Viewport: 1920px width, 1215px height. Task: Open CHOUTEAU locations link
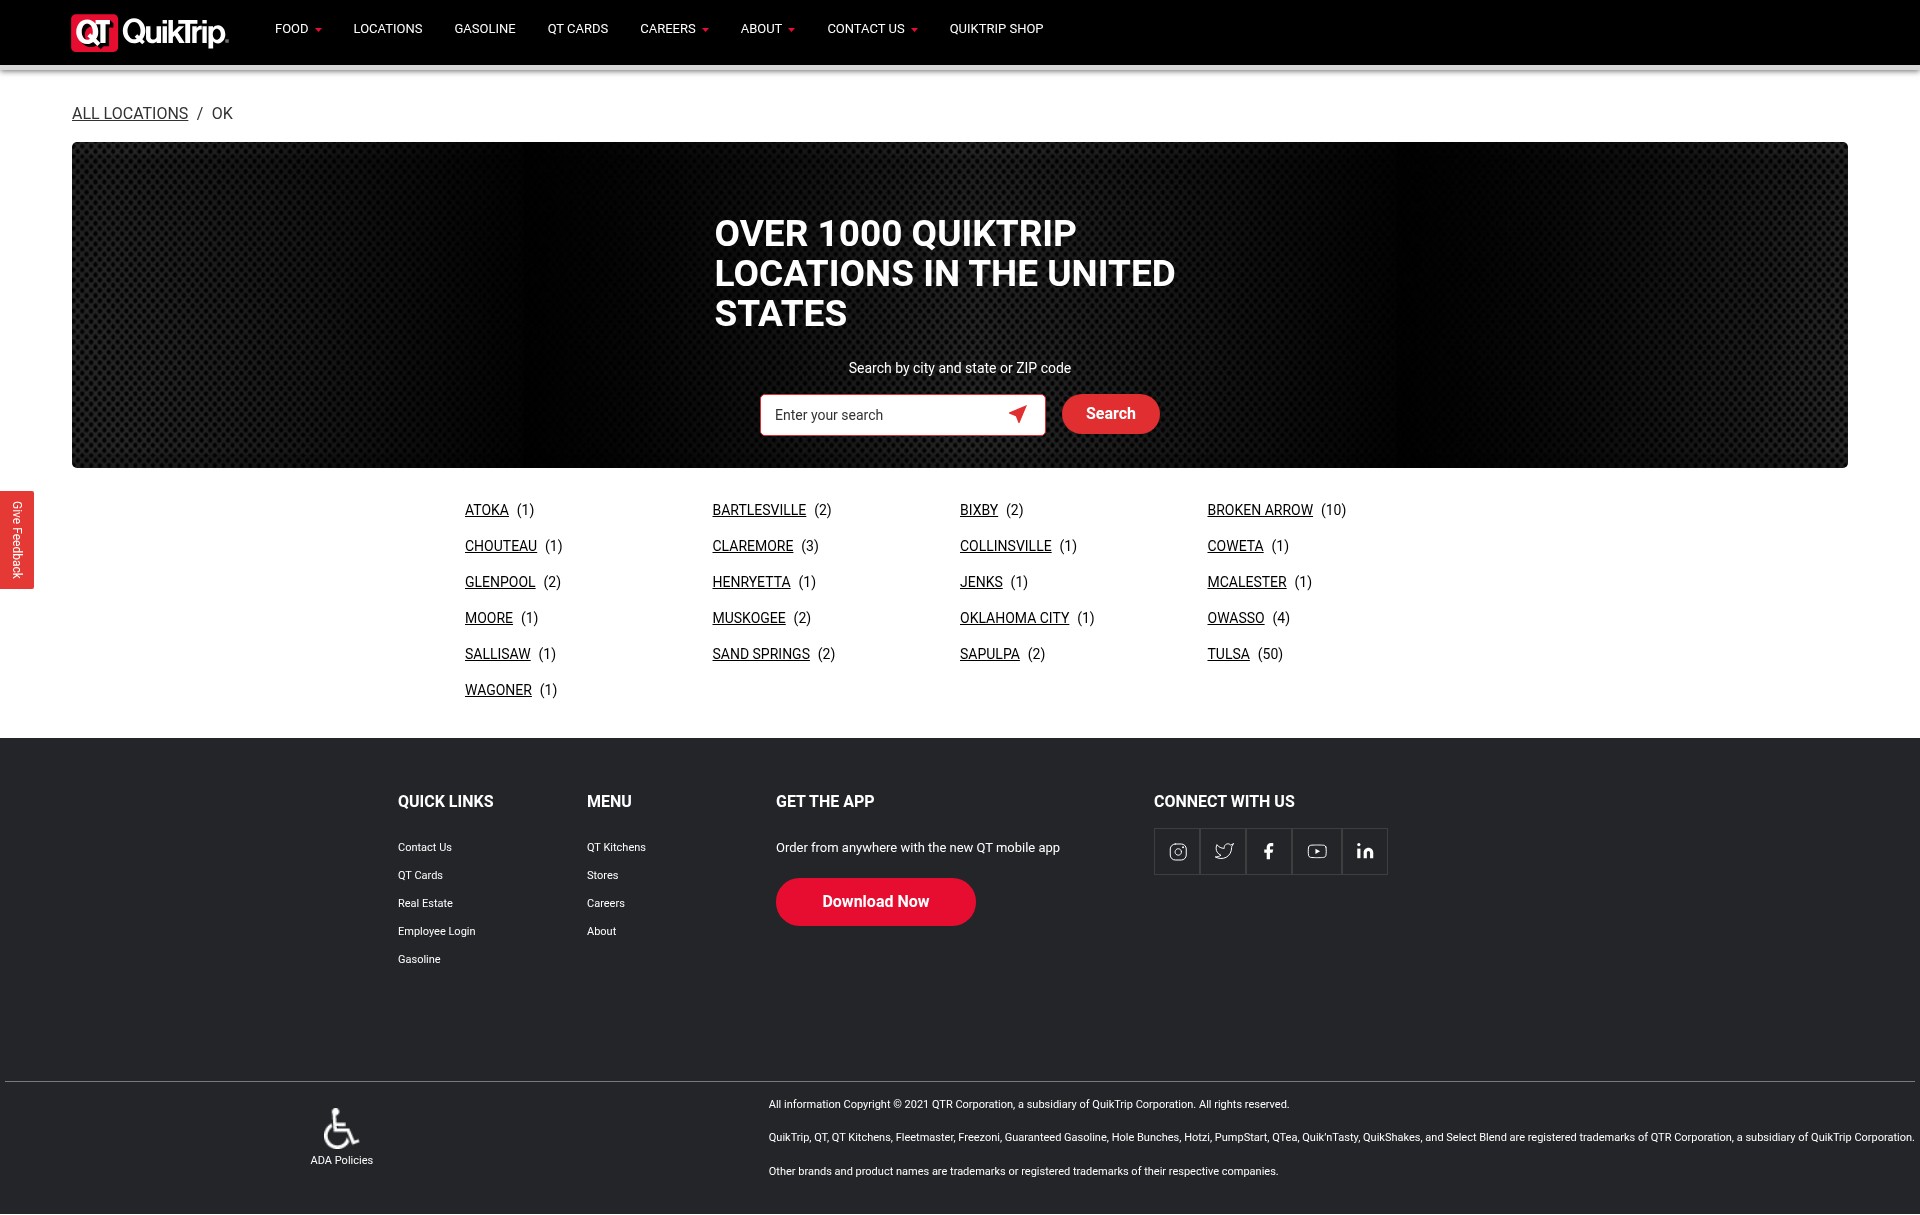pos(501,546)
